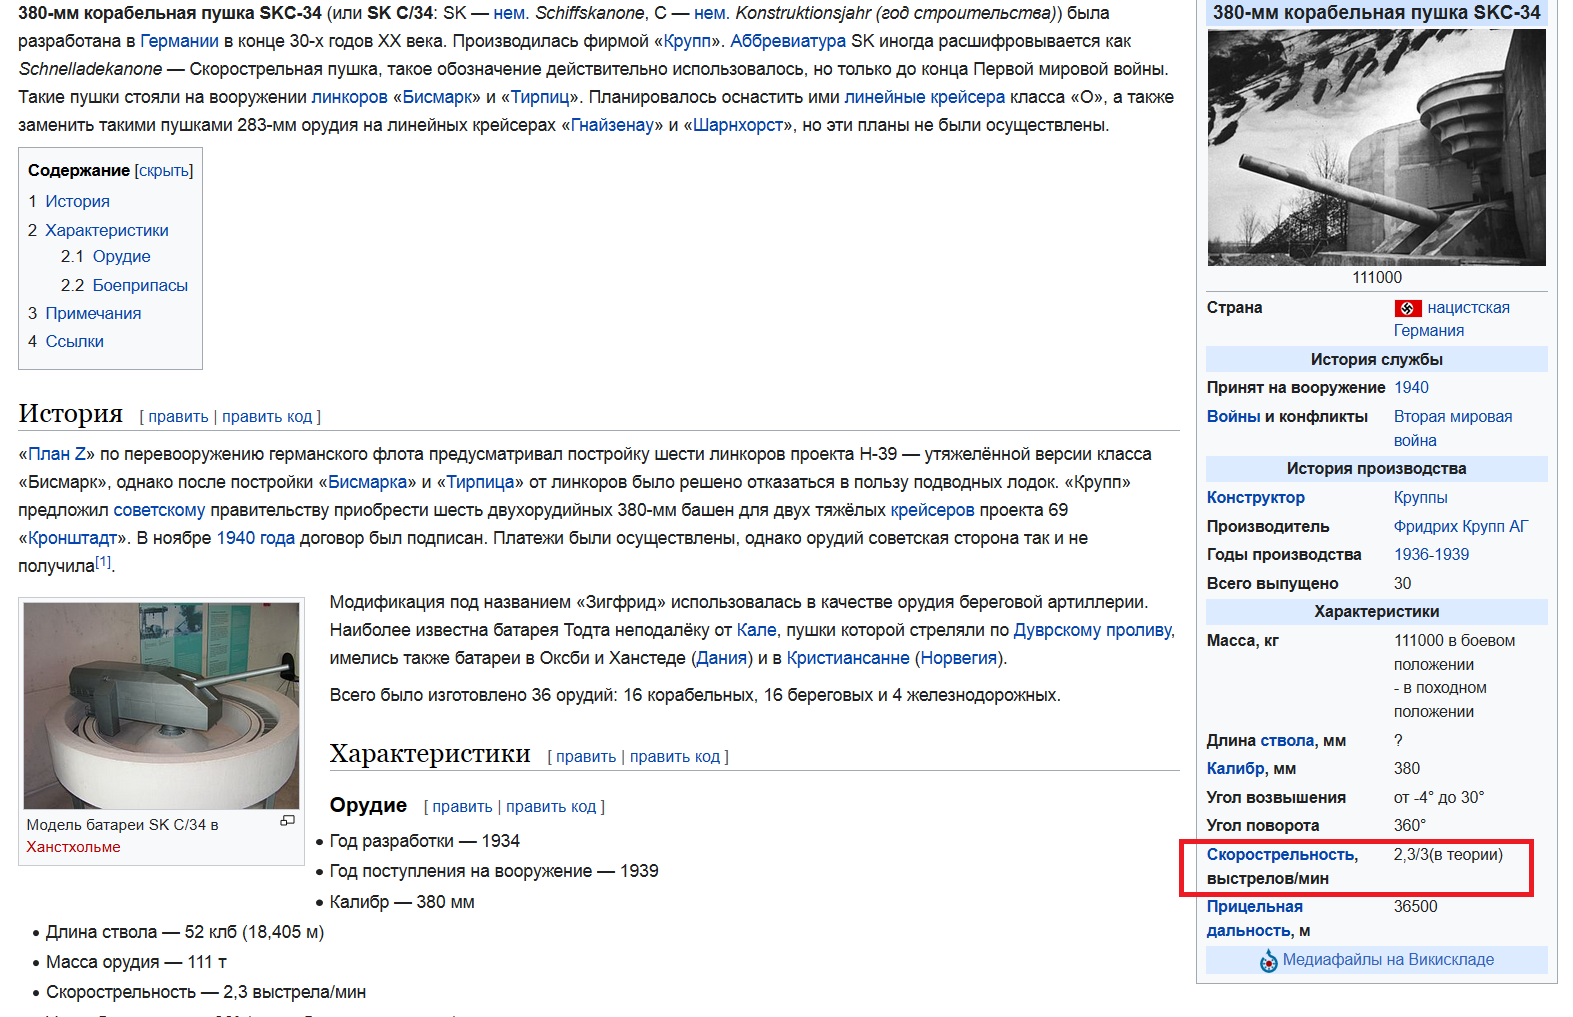Go to 'Орудие' subsection in contents

coord(121,256)
